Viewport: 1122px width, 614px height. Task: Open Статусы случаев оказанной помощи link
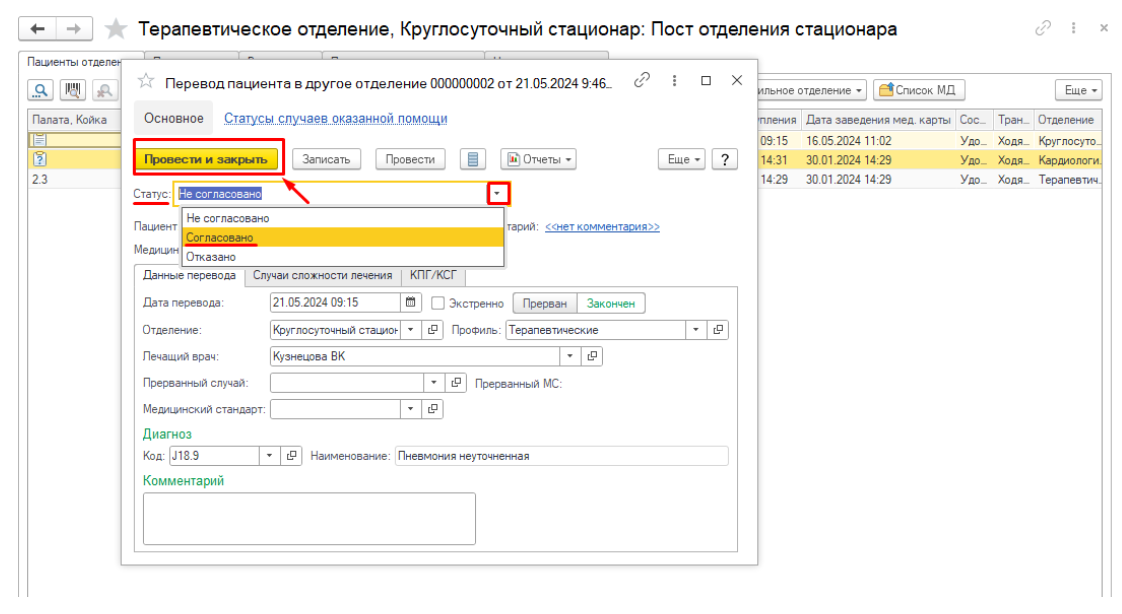(x=335, y=118)
